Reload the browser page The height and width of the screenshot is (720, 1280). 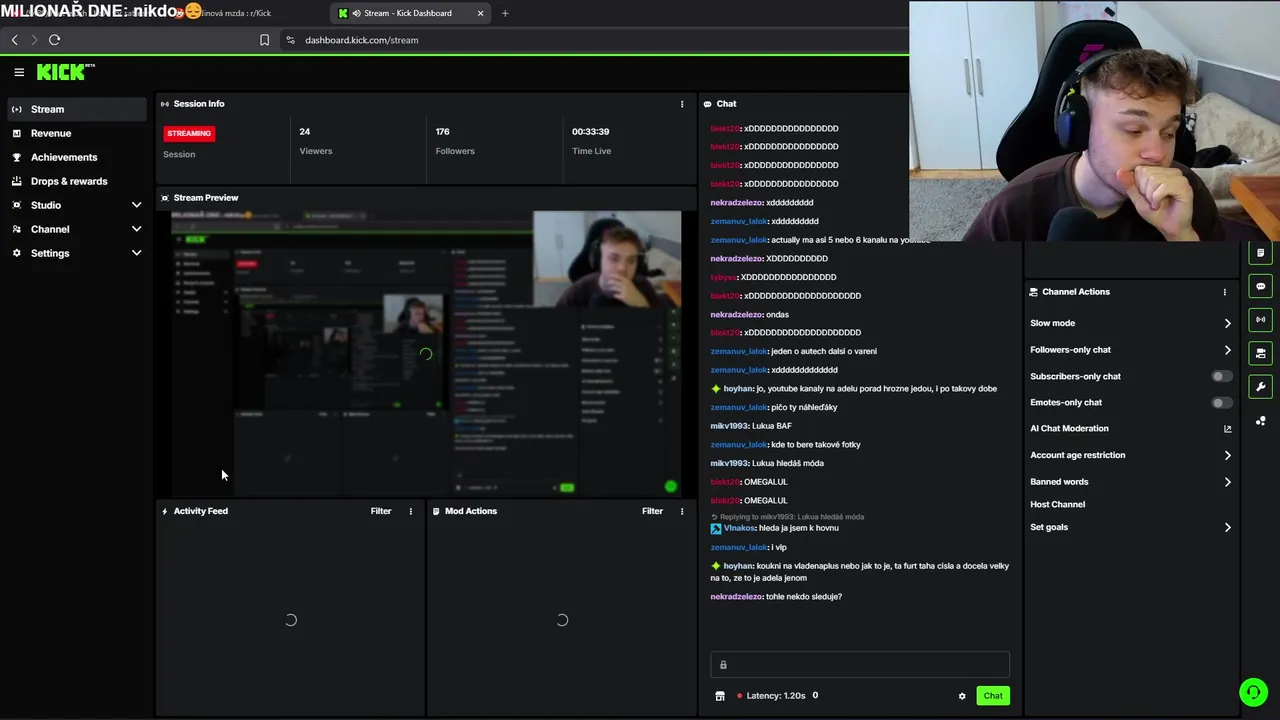(x=54, y=40)
